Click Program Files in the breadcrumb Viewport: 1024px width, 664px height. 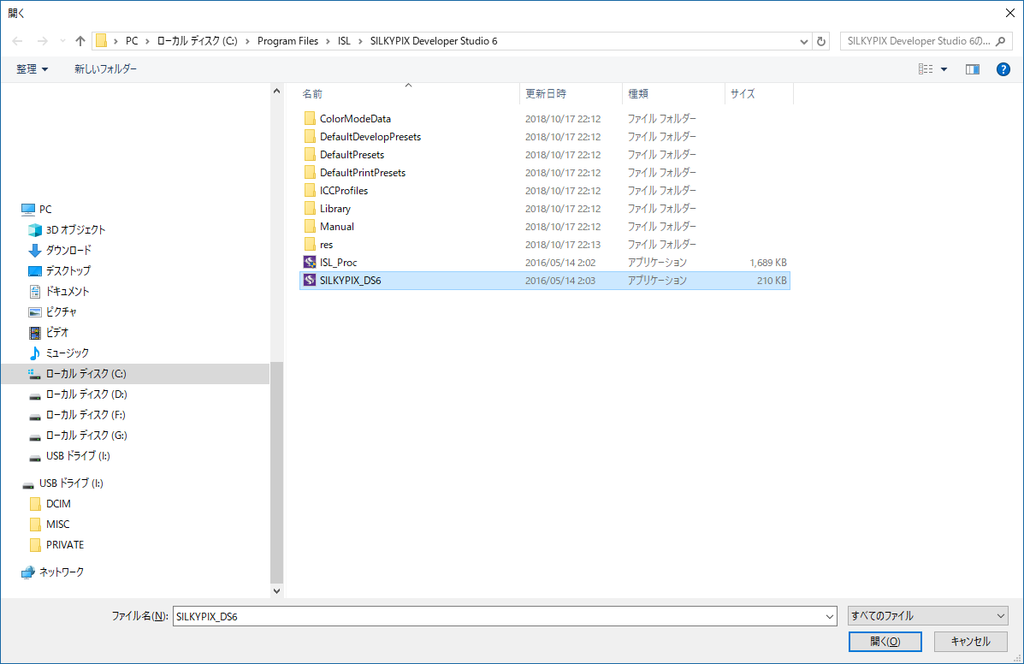tap(287, 41)
